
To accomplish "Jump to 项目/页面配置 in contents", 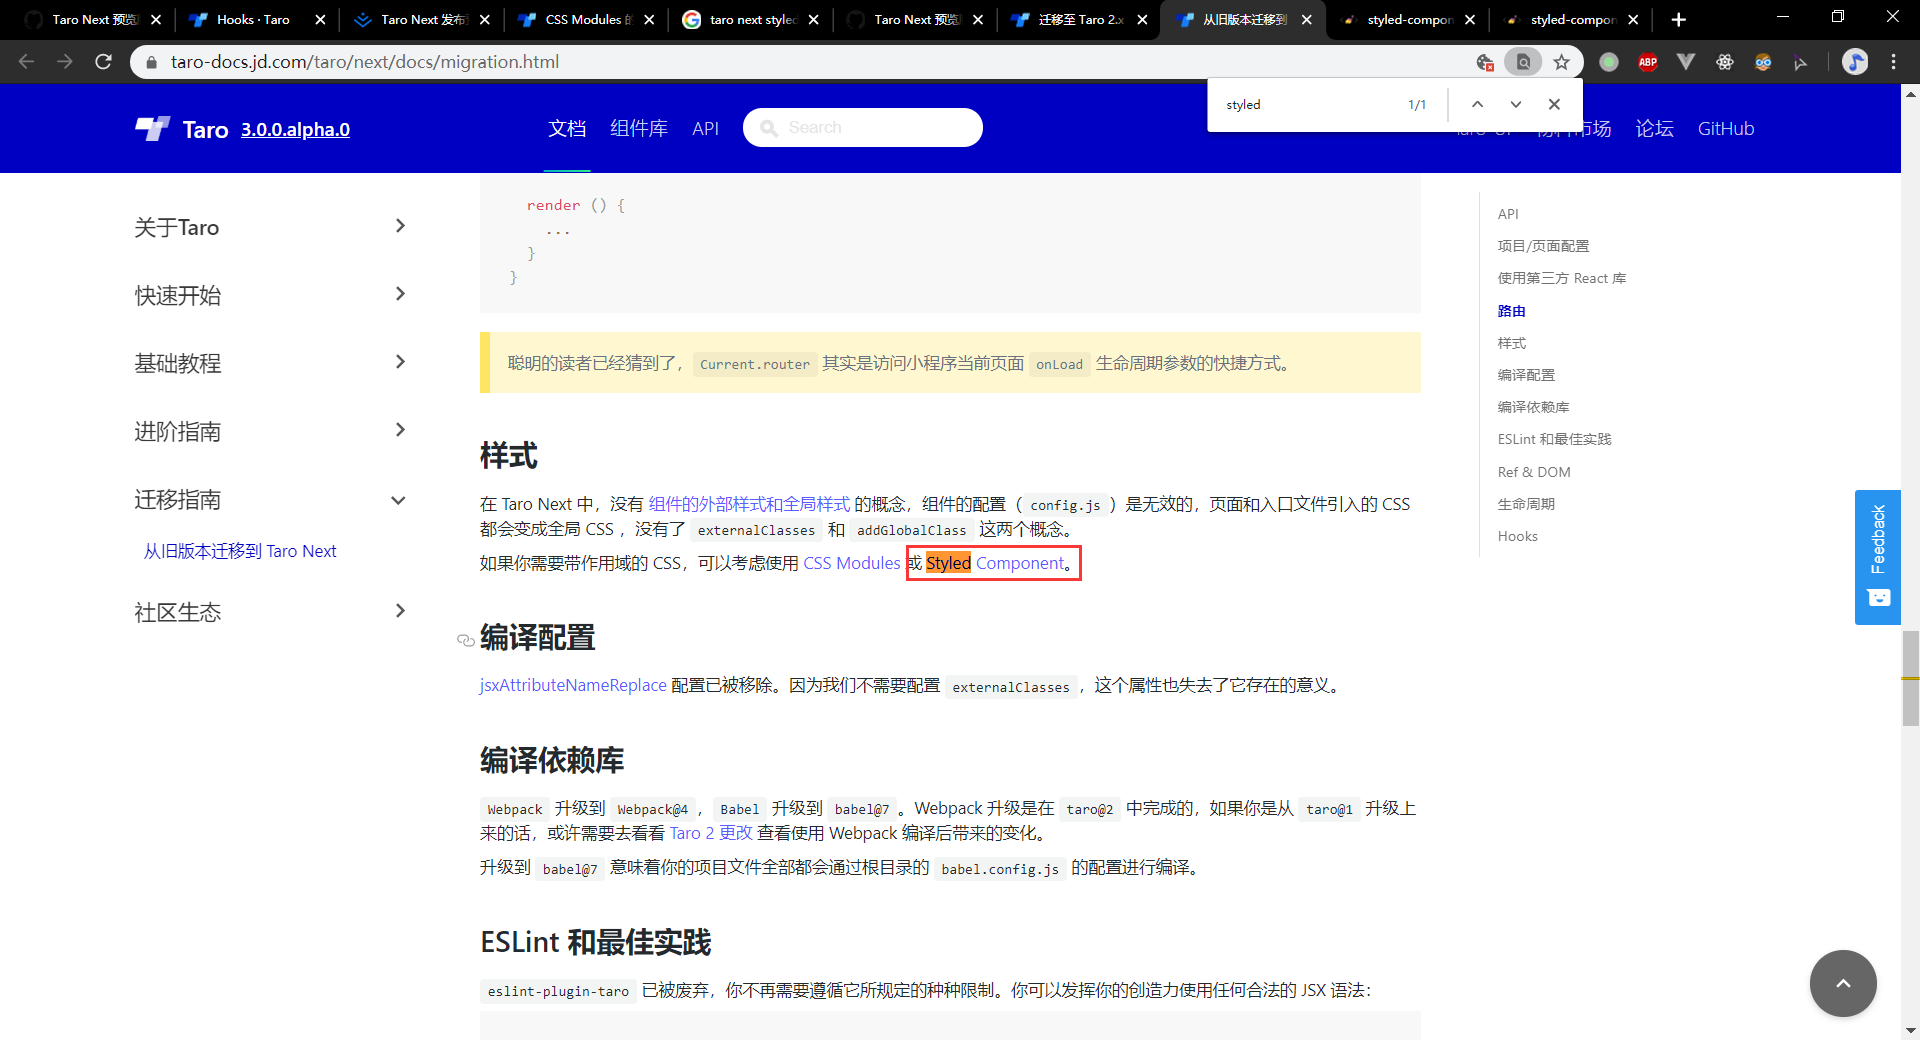I will pos(1543,246).
